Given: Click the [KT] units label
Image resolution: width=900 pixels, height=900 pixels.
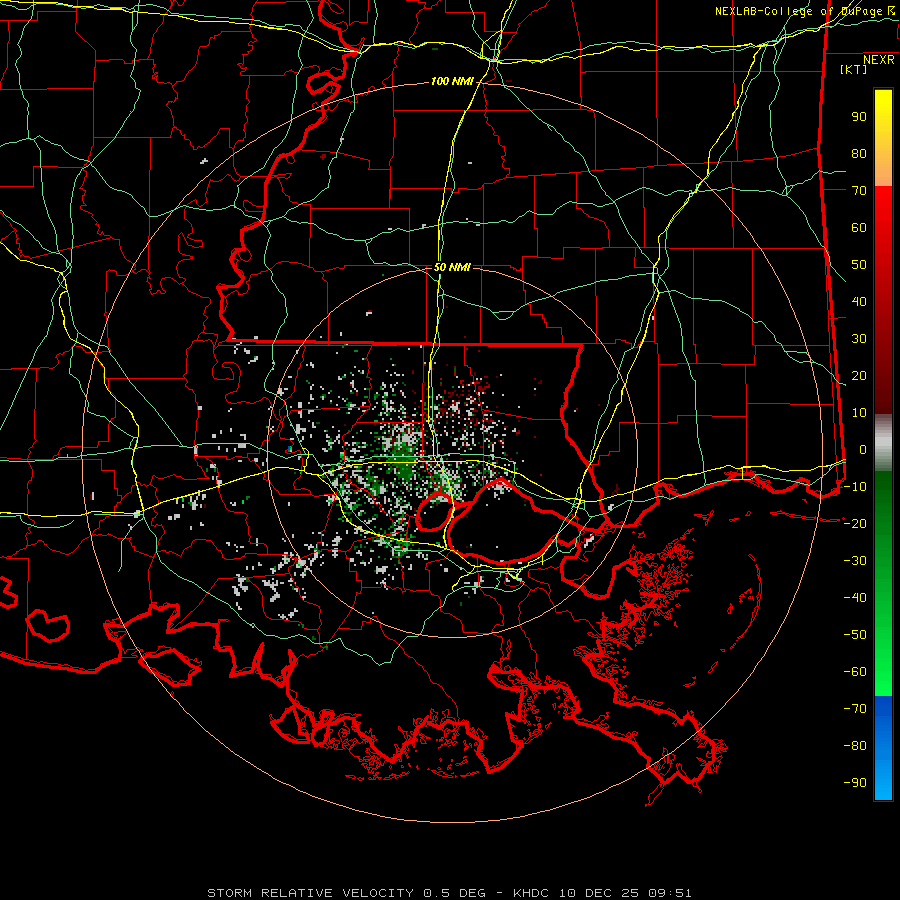Looking at the screenshot, I should [853, 69].
